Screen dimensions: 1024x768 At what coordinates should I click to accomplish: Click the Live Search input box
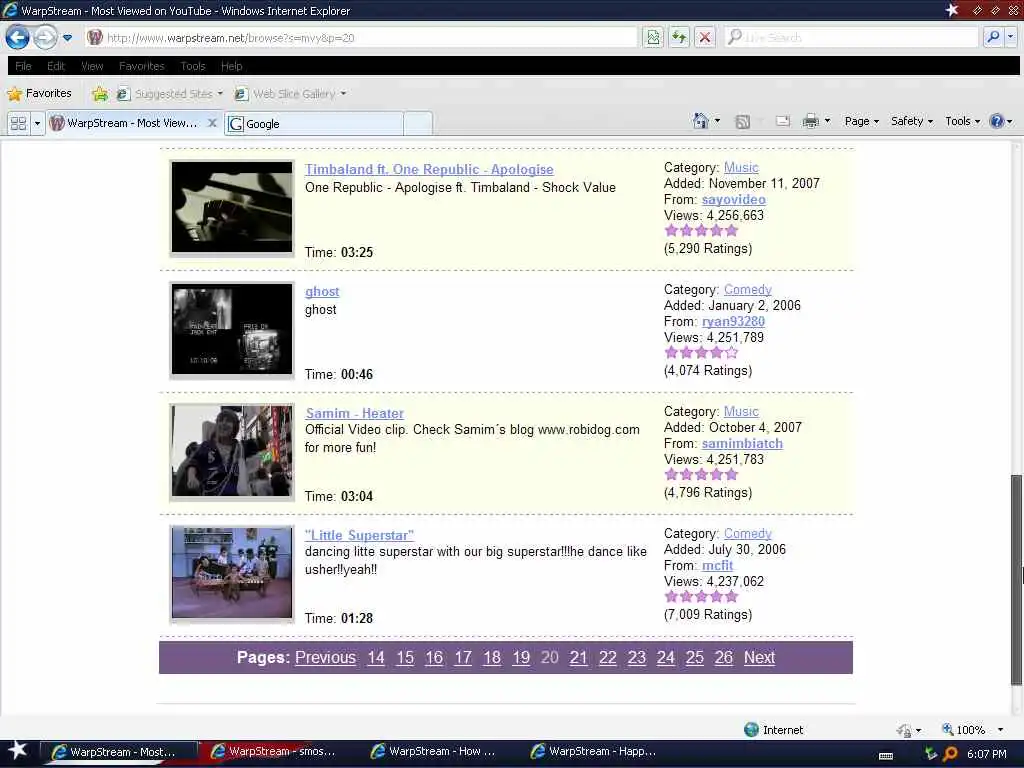[x=851, y=37]
